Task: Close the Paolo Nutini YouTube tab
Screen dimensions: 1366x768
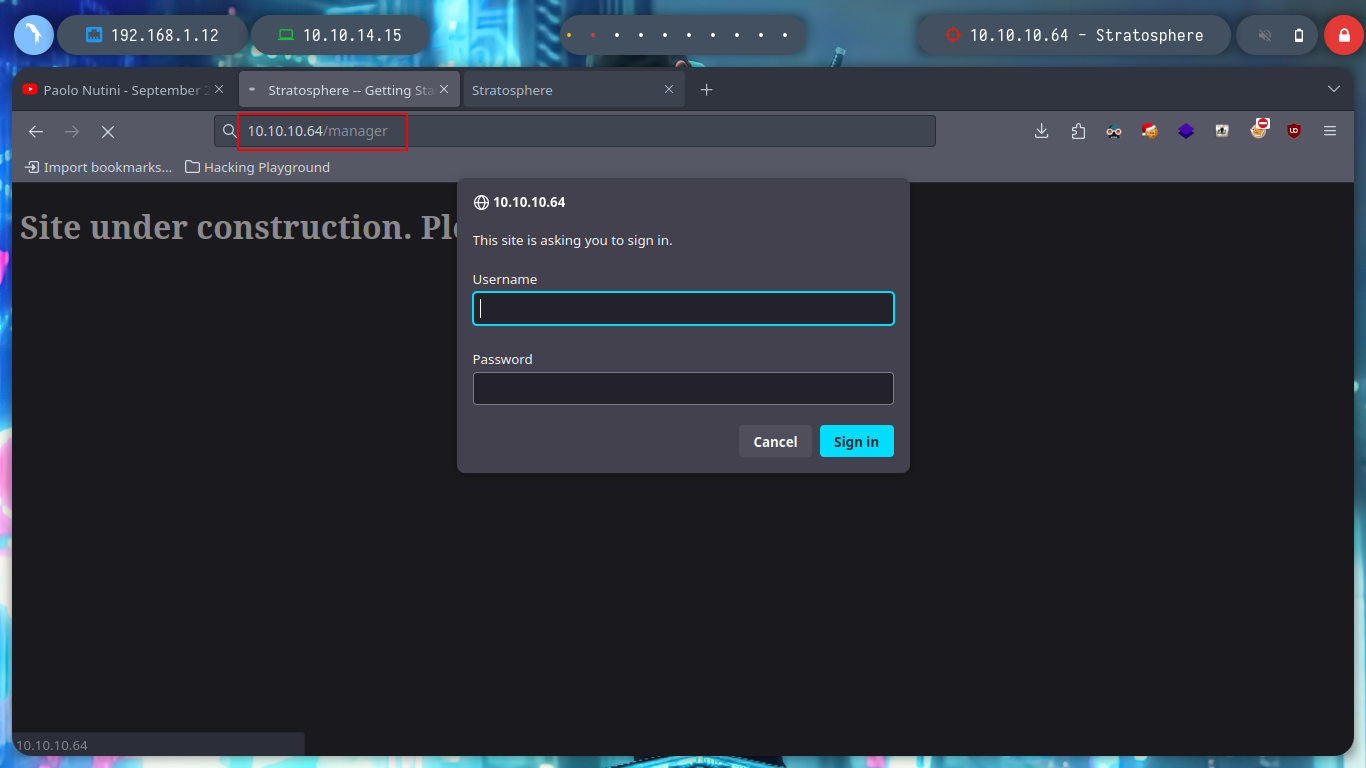Action: [x=219, y=89]
